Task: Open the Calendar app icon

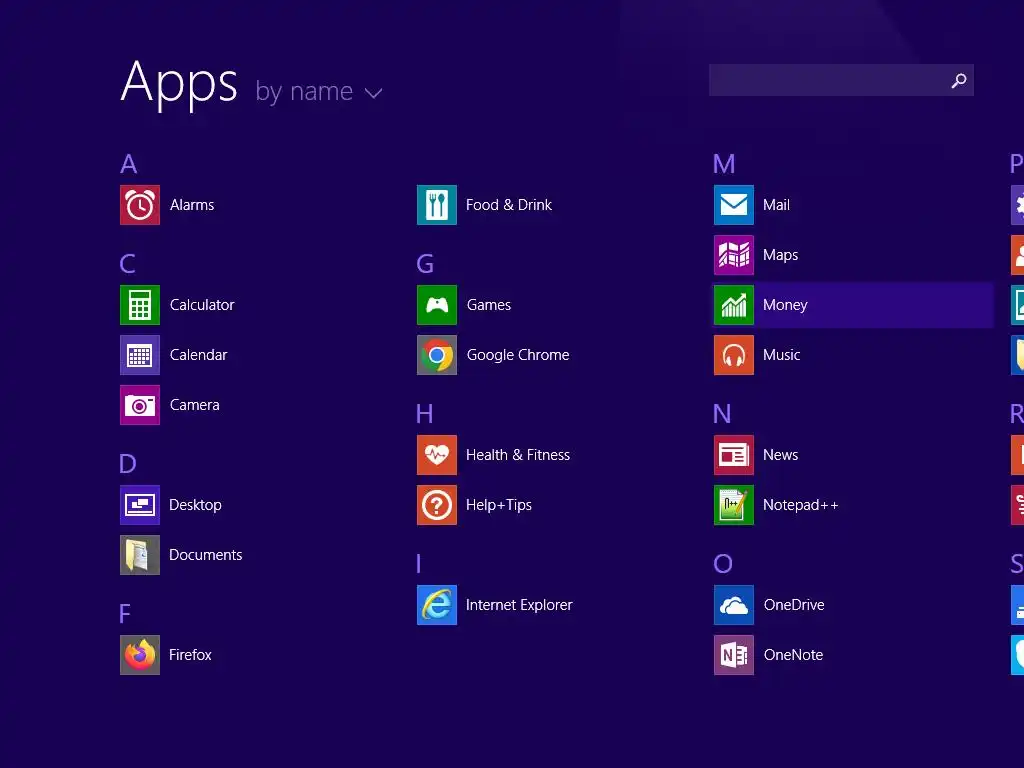Action: pyautogui.click(x=140, y=355)
